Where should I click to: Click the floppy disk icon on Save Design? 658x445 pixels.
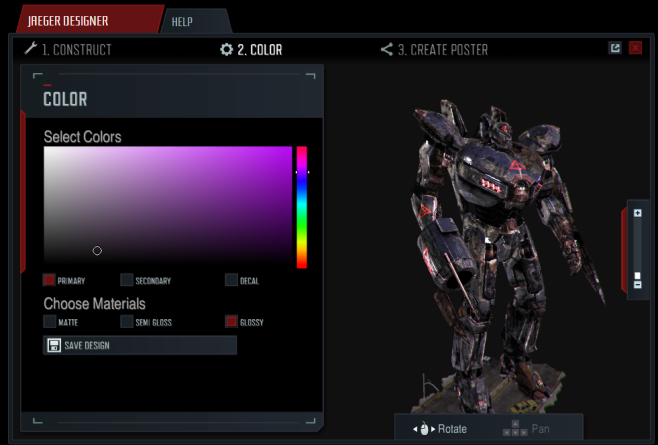click(54, 345)
